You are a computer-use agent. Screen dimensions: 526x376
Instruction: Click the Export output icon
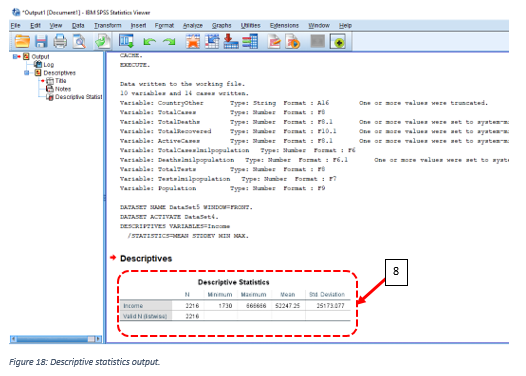click(x=103, y=42)
